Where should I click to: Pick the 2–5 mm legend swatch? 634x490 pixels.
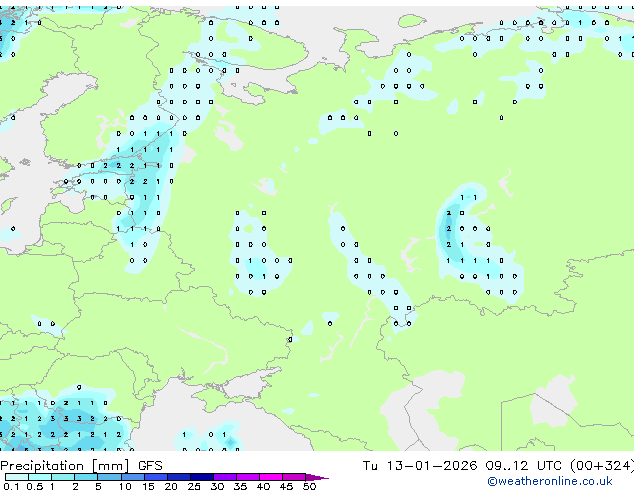point(86,477)
